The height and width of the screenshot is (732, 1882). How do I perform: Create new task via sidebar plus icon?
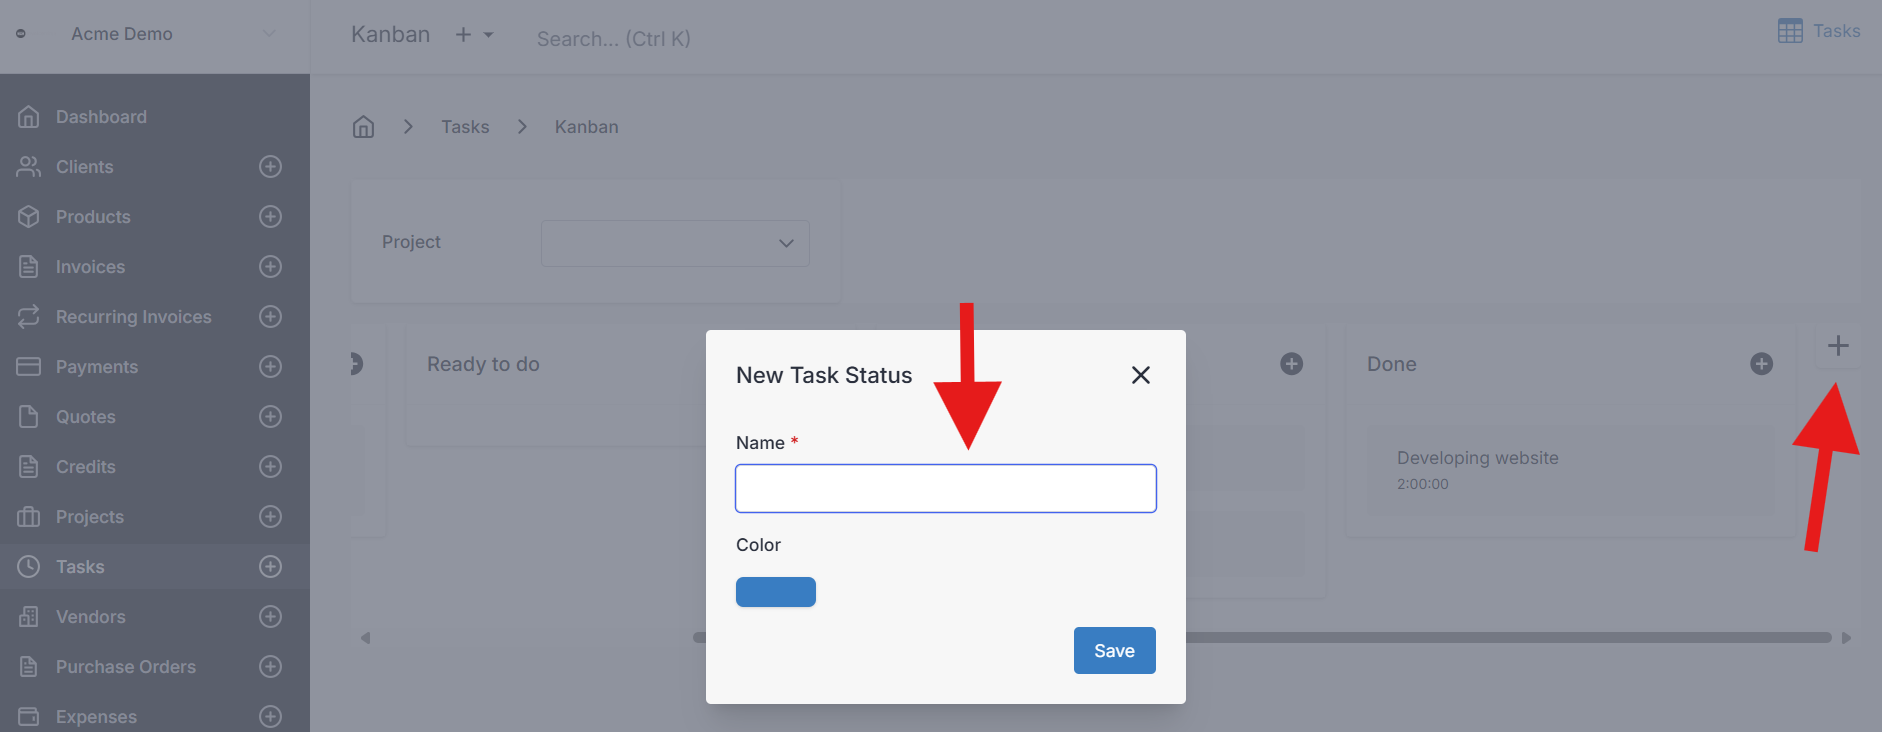coord(270,567)
